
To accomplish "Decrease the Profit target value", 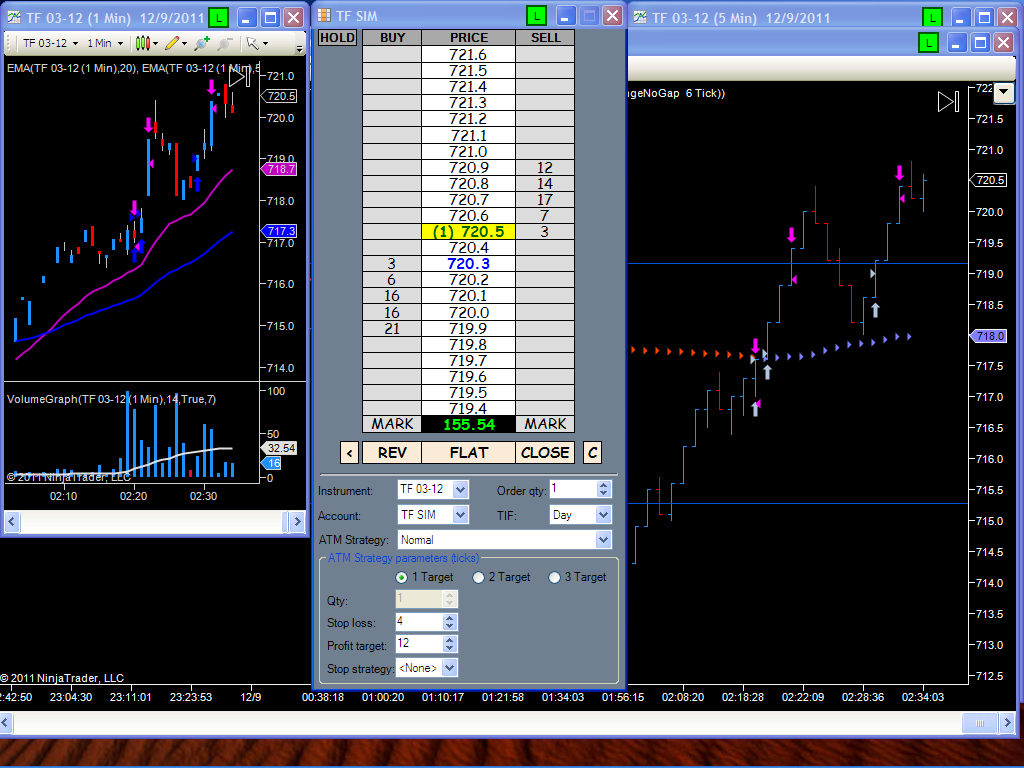I will point(449,648).
